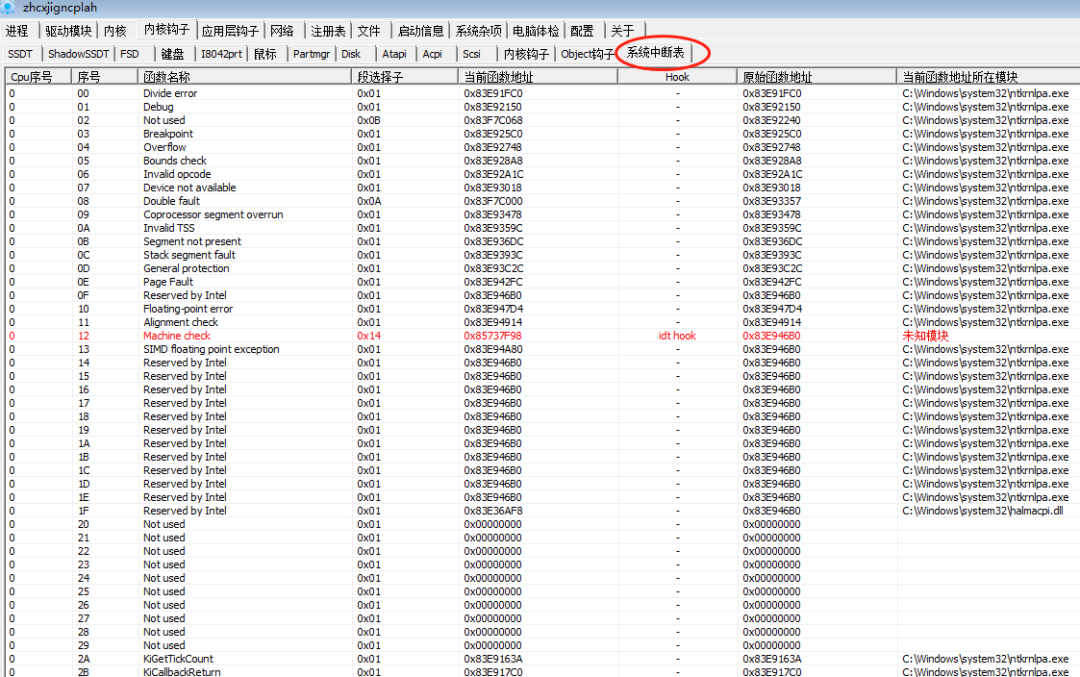
Task: Switch to the 进程 tab
Action: [17, 31]
